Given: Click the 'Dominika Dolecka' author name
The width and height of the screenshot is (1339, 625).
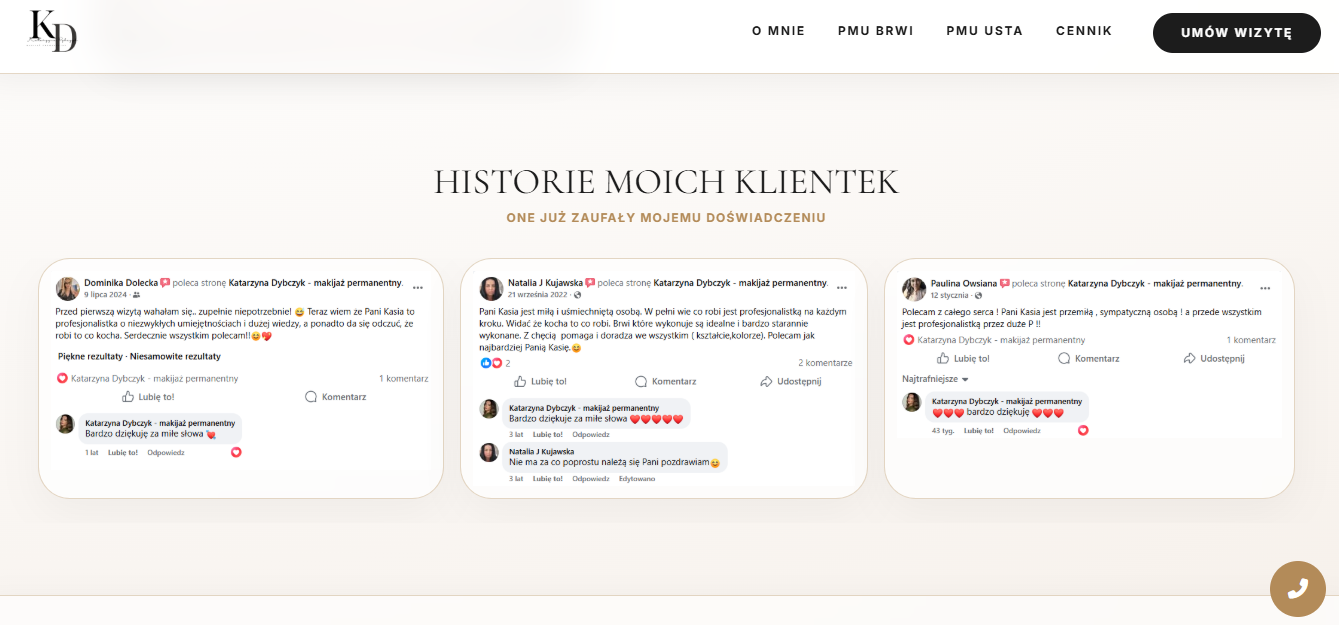Looking at the screenshot, I should click(x=121, y=283).
